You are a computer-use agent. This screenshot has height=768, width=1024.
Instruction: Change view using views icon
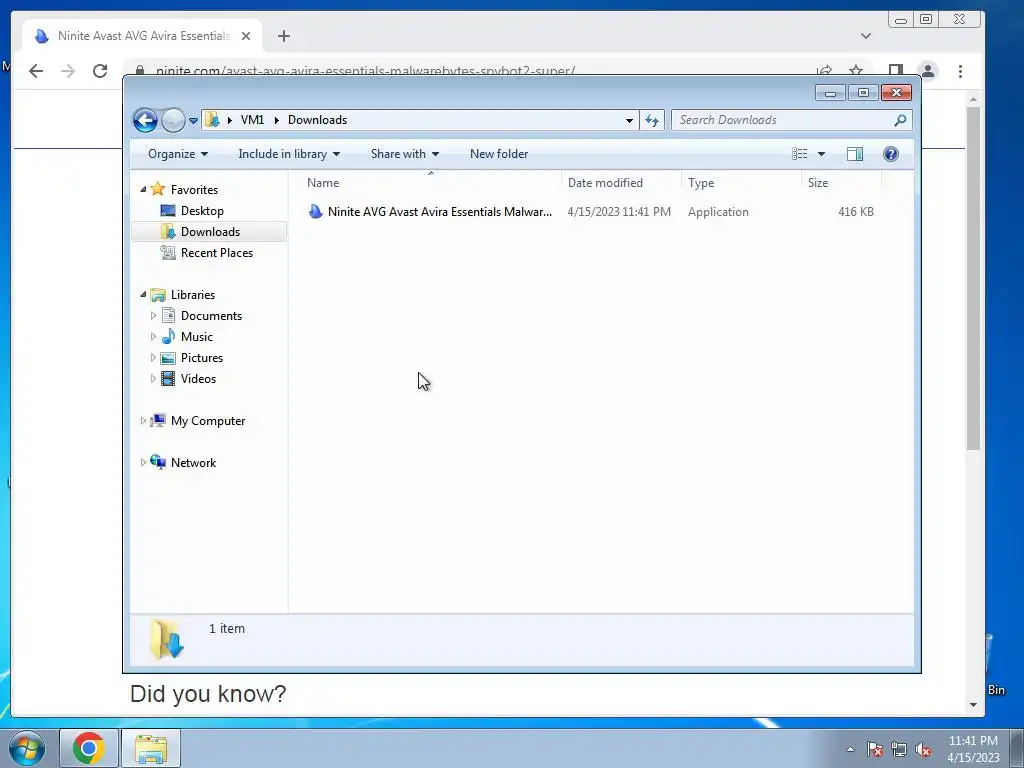pos(799,154)
